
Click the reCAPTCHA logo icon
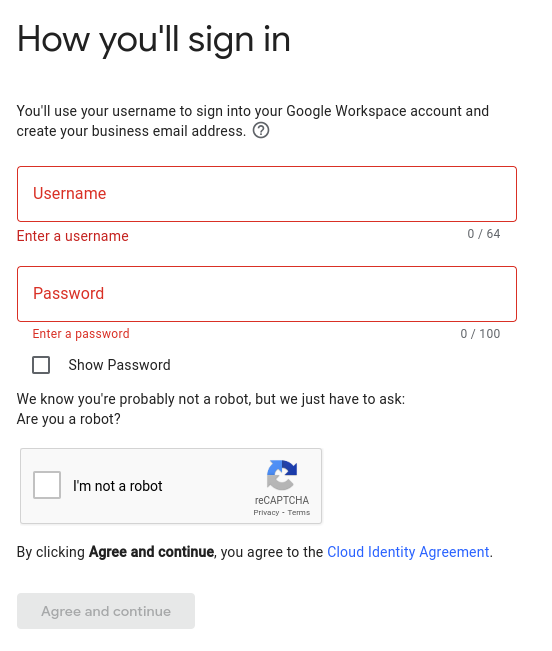tap(282, 475)
